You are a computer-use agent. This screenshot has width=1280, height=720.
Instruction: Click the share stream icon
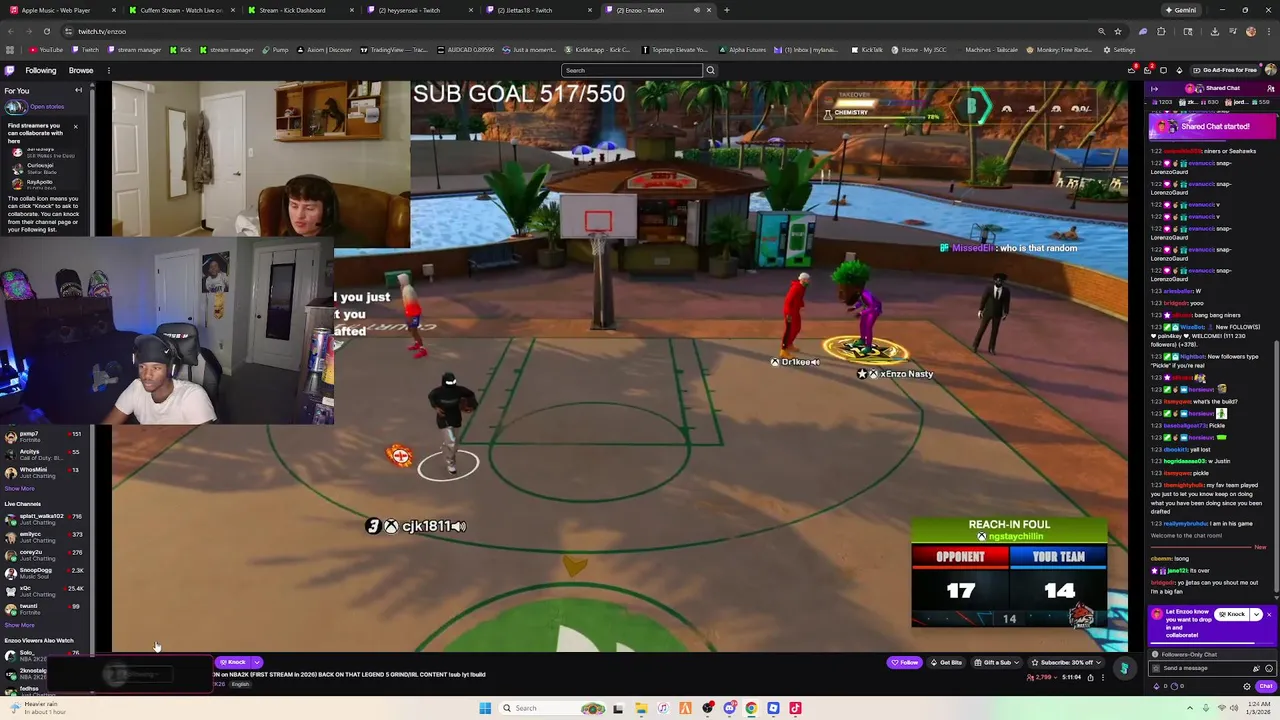coord(1090,677)
